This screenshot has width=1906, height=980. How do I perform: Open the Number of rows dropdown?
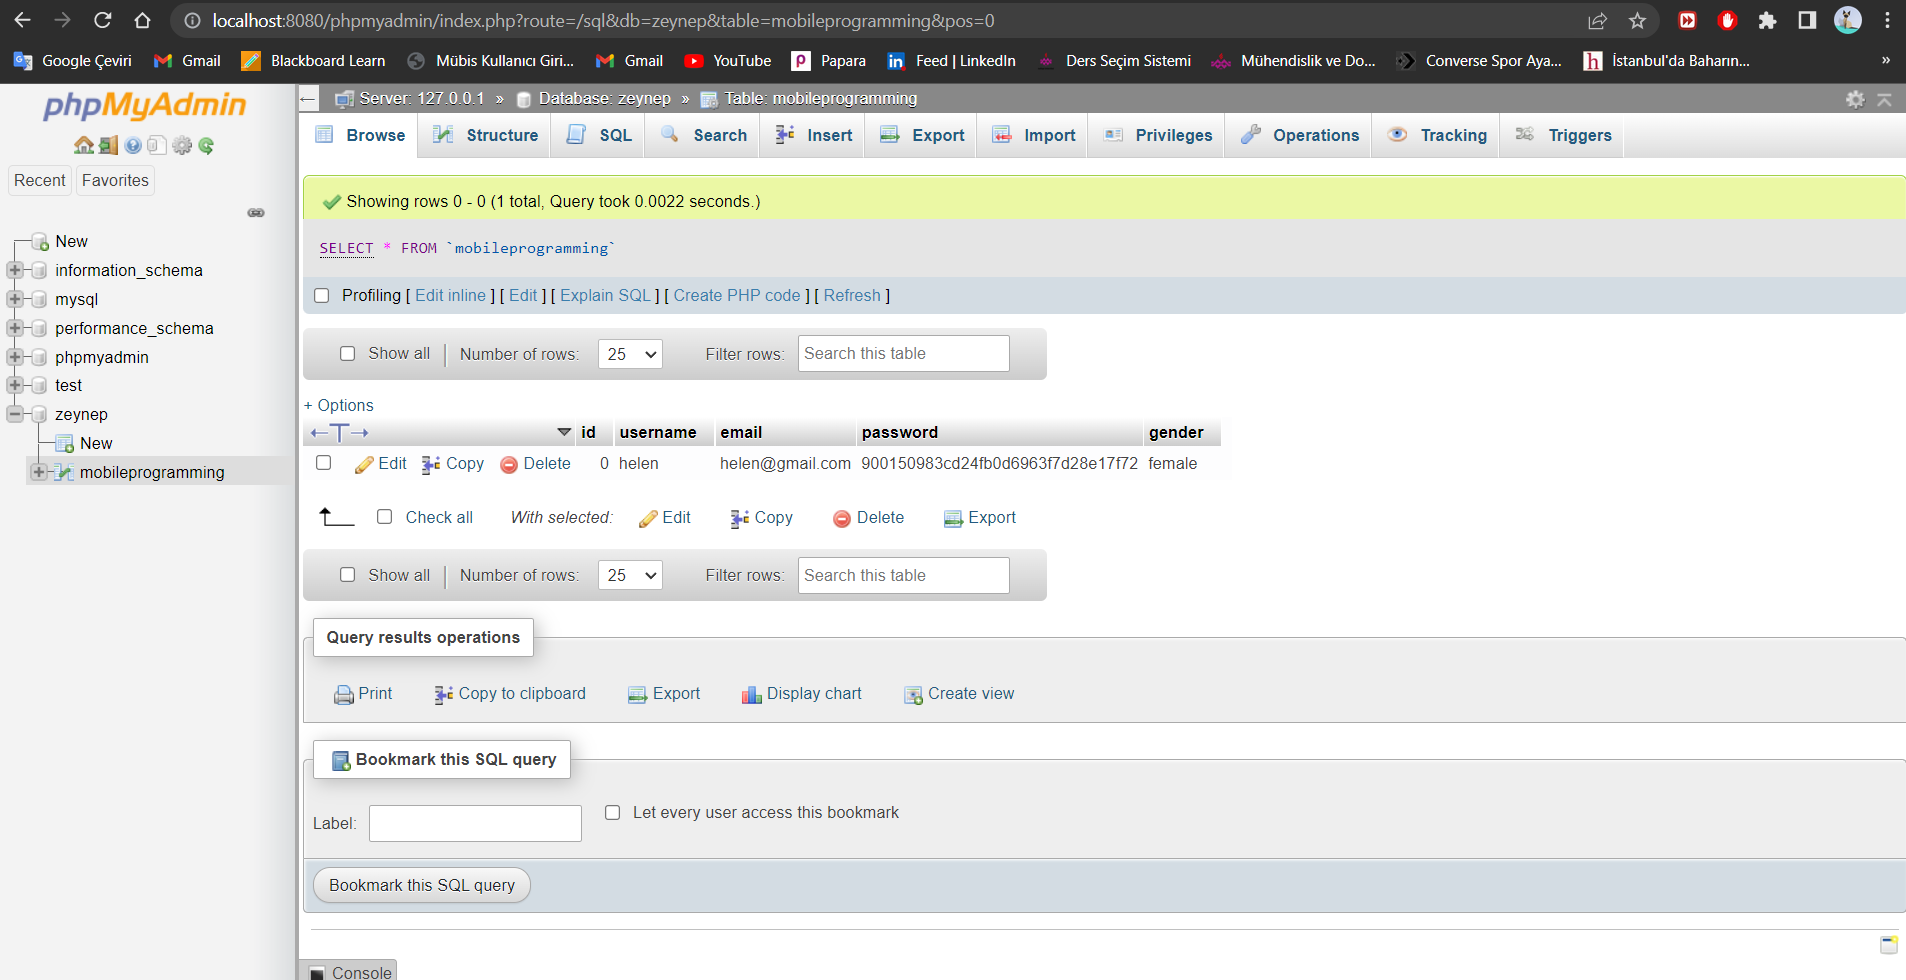(630, 353)
